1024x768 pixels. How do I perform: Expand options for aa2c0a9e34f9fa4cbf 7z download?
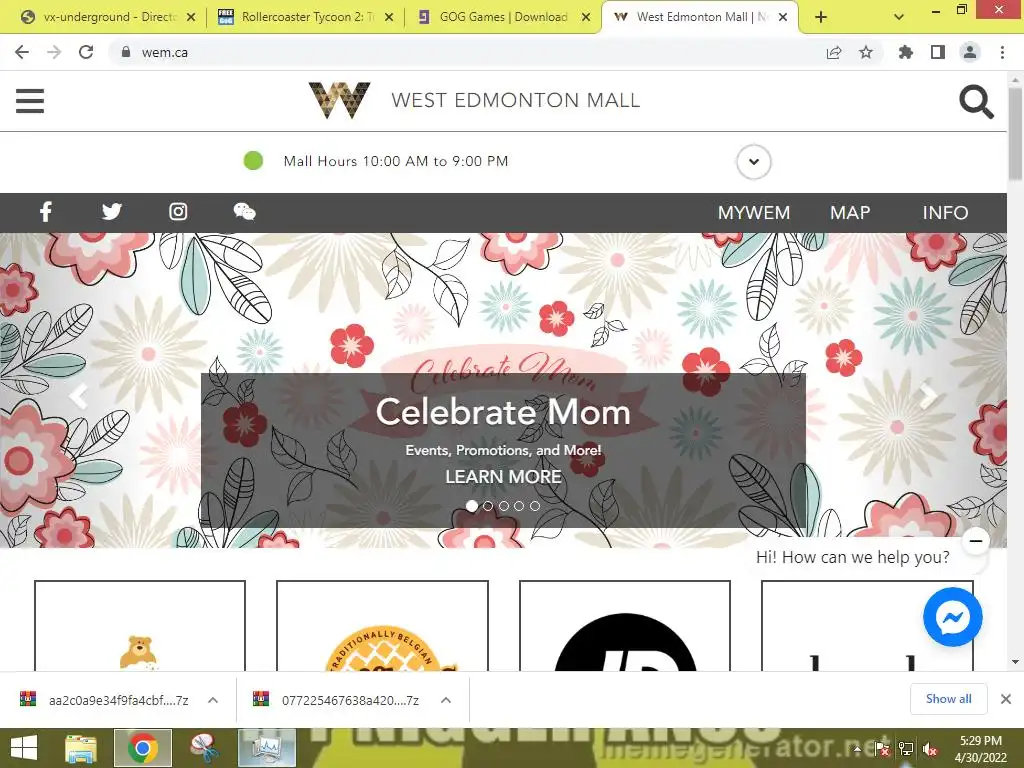(213, 700)
